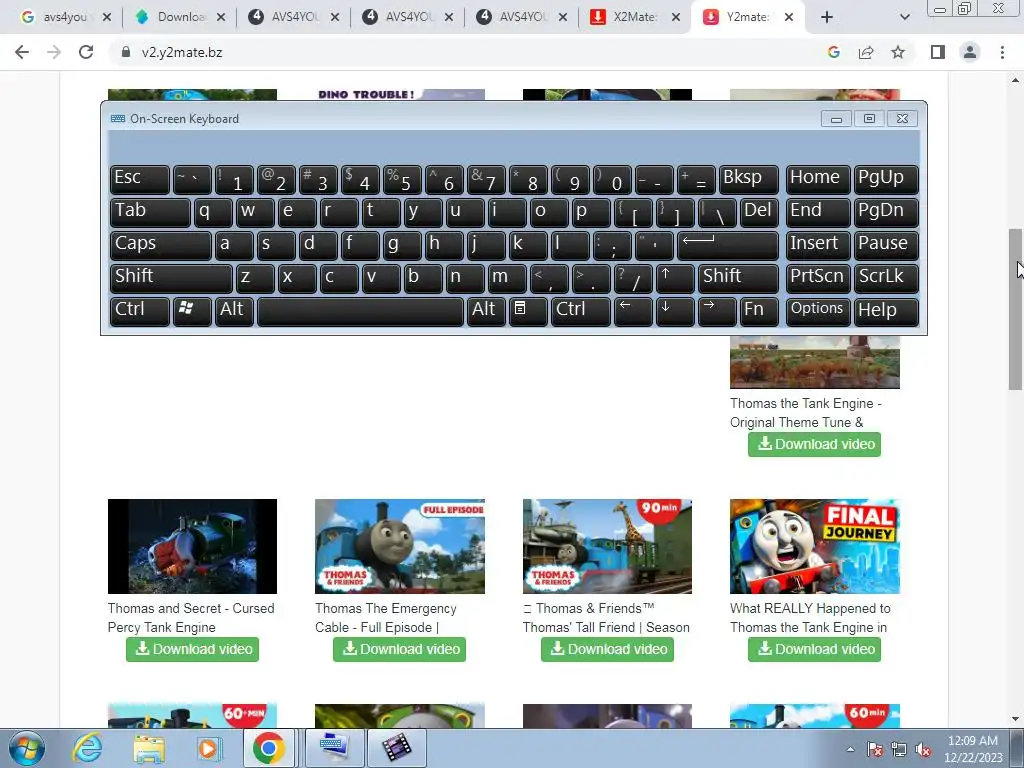Click the context menu key on keyboard
The width and height of the screenshot is (1024, 768).
coord(528,311)
